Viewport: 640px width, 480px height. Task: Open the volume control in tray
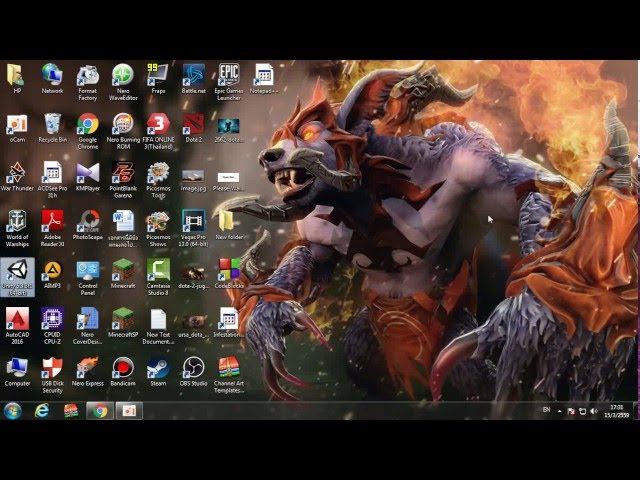pyautogui.click(x=594, y=411)
